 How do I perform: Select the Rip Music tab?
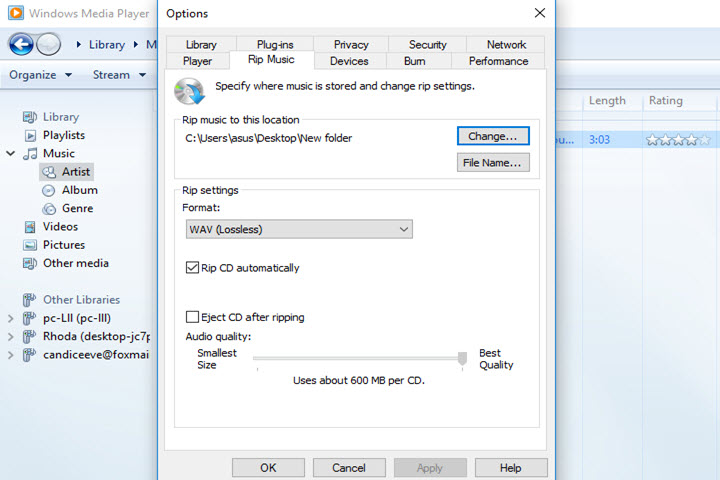271,60
